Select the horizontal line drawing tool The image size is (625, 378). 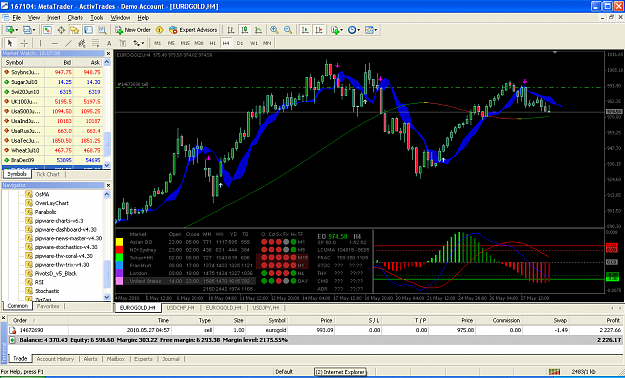(x=55, y=43)
